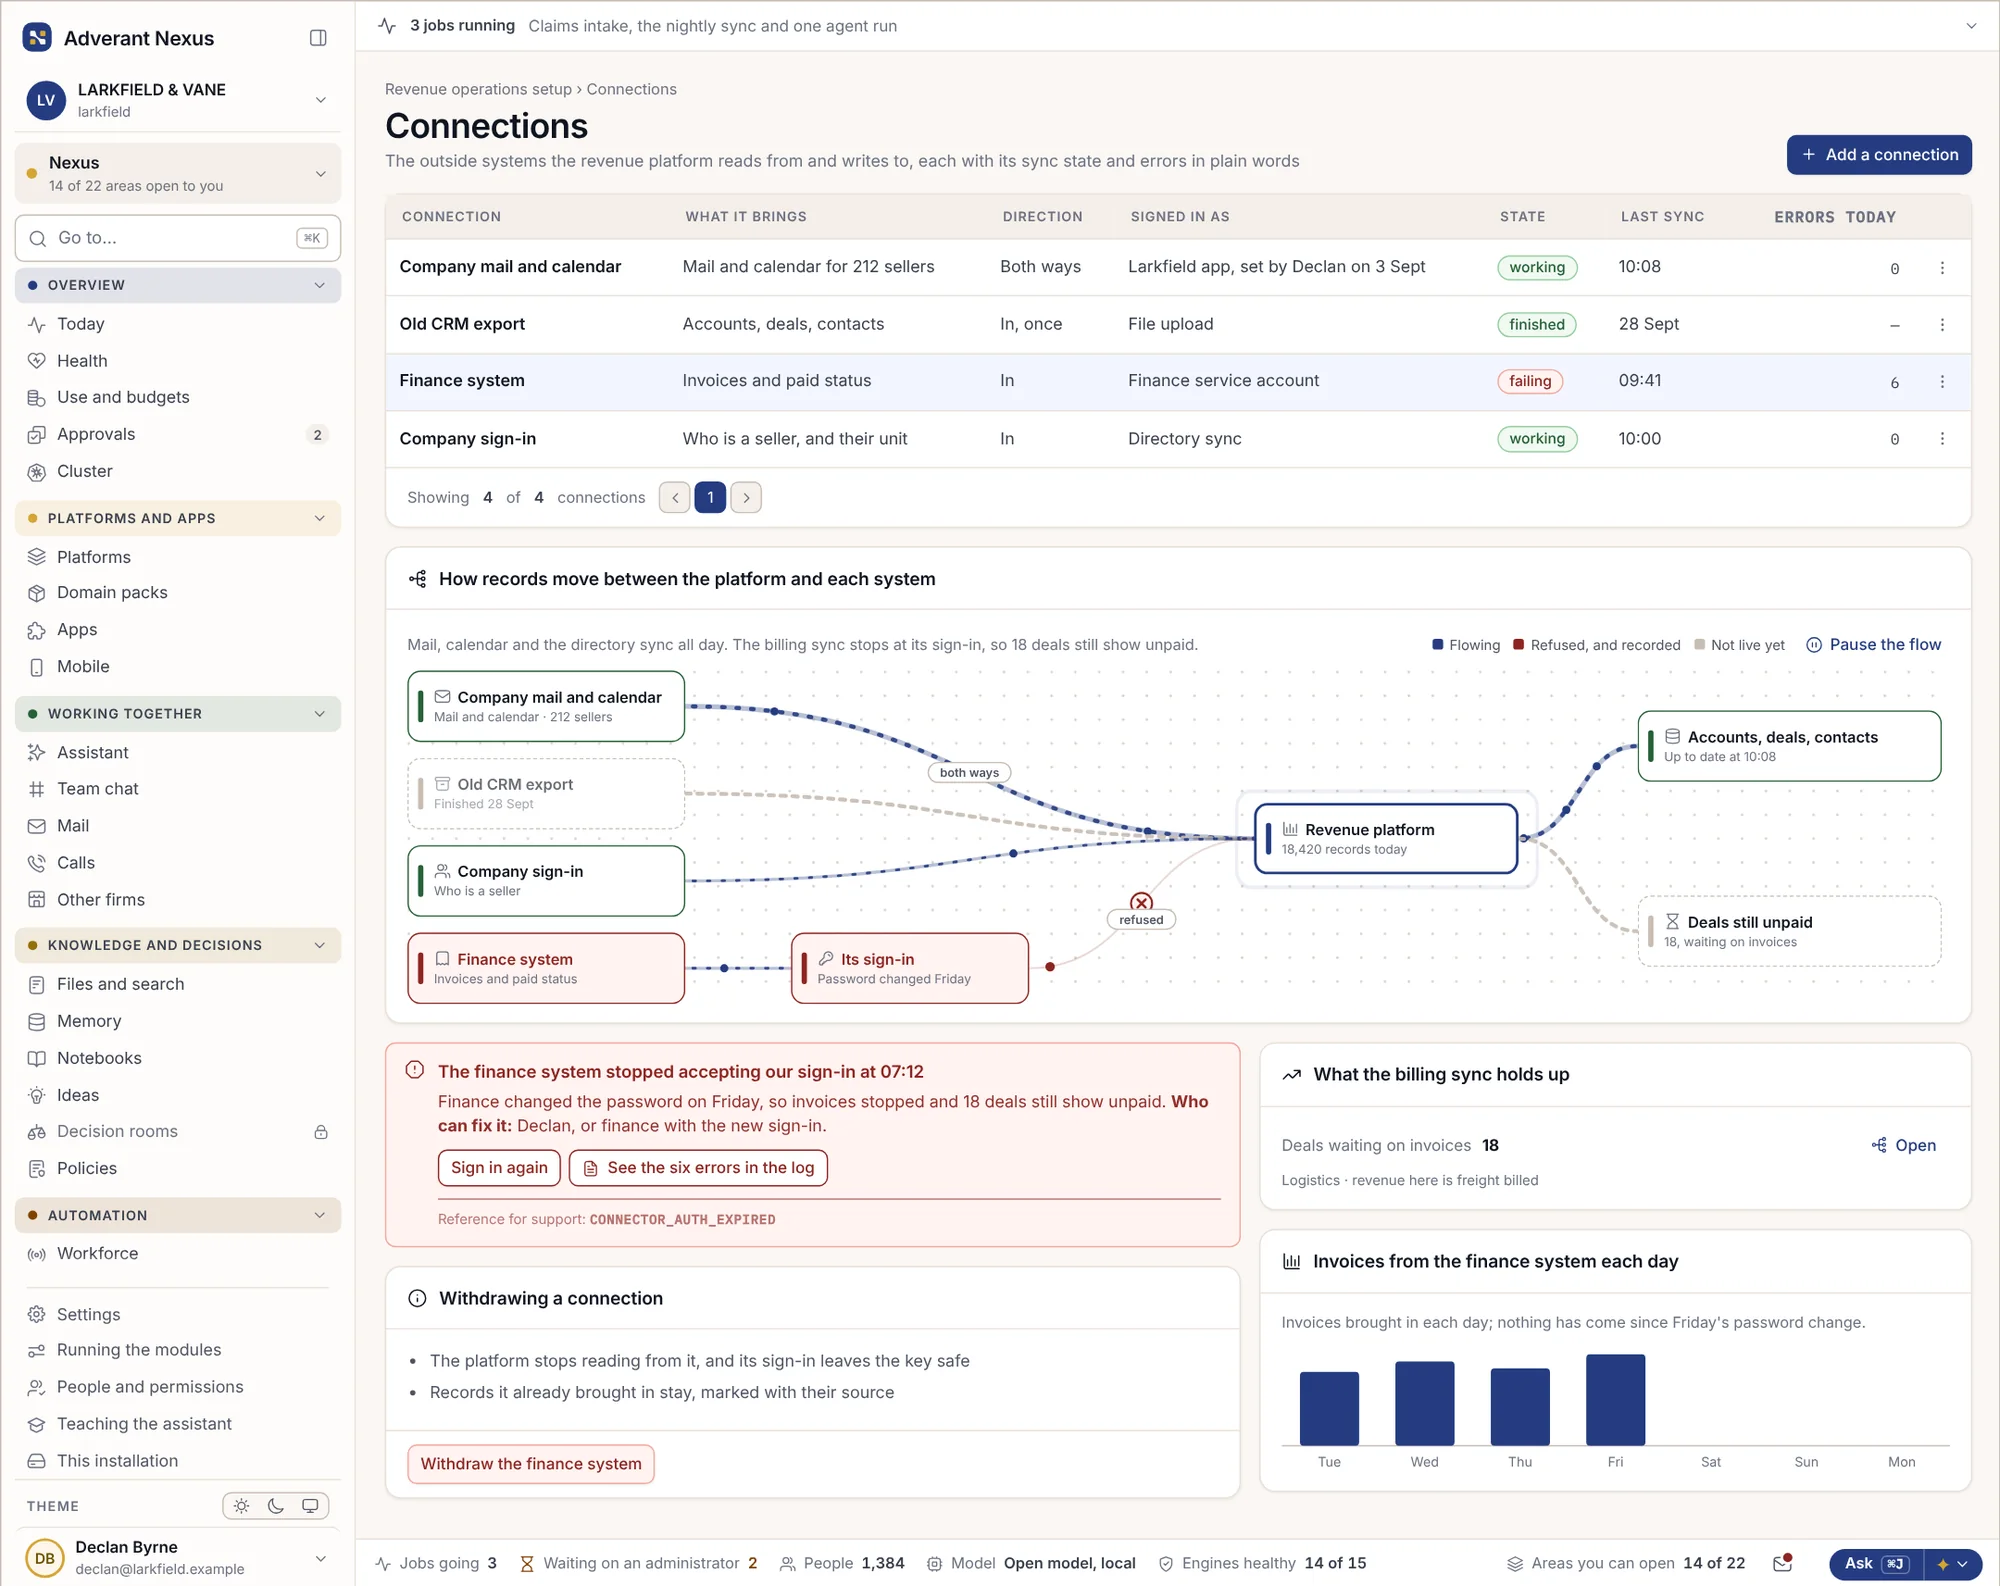This screenshot has width=2000, height=1586.
Task: Click the lock icon on Decision rooms
Action: (321, 1132)
